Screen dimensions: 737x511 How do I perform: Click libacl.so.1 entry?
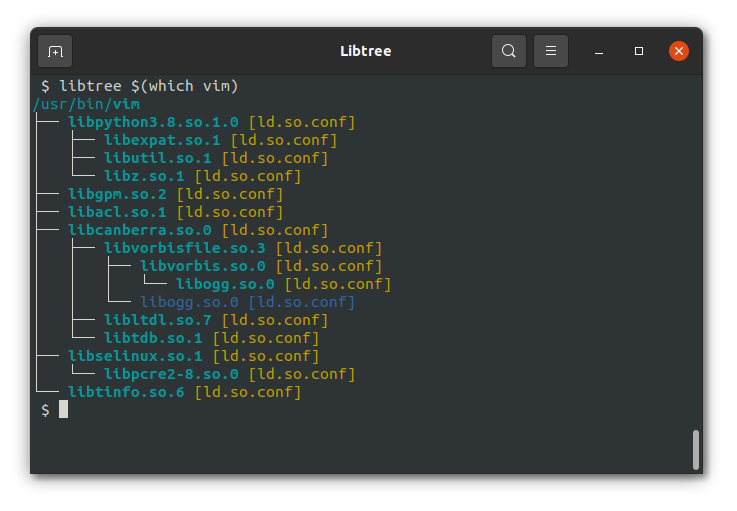pyautogui.click(x=117, y=212)
